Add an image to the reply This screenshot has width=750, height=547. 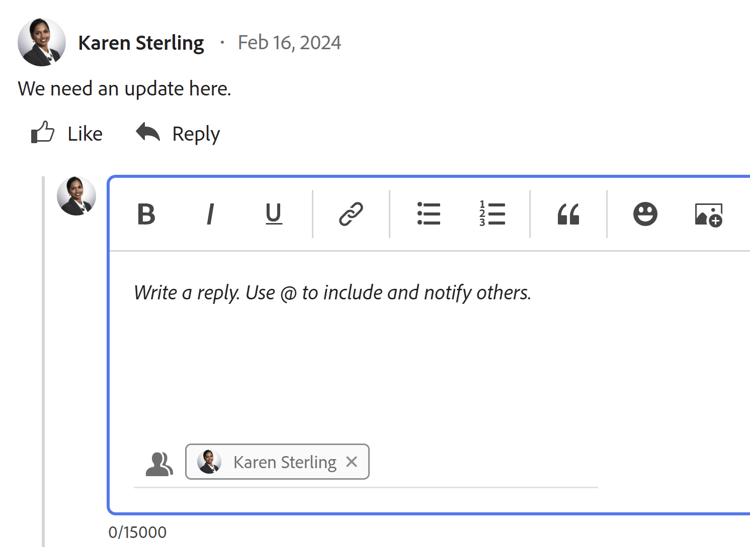point(708,214)
